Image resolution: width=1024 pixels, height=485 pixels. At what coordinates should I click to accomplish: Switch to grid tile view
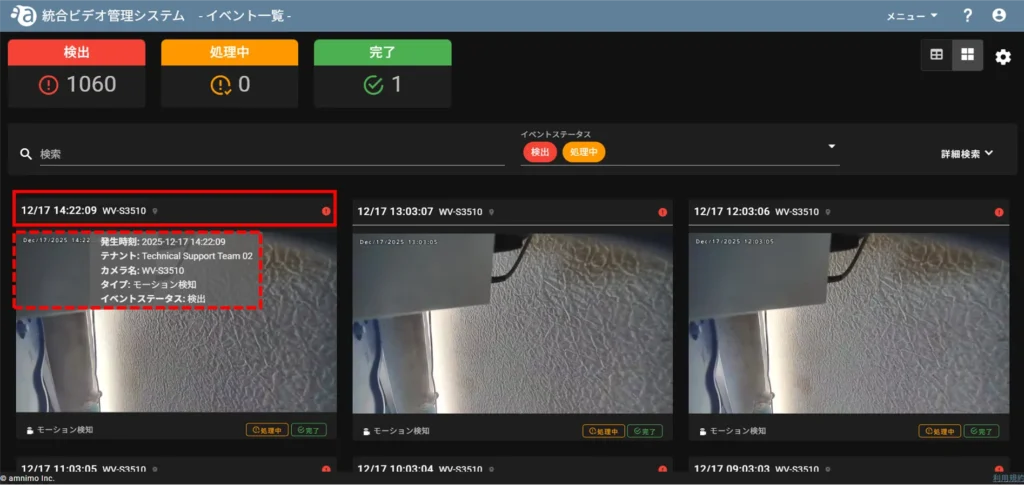pyautogui.click(x=967, y=55)
